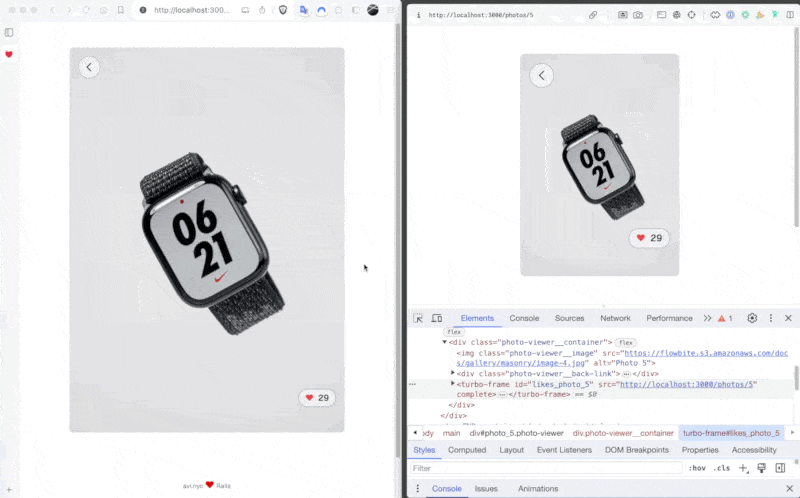Viewport: 800px width, 498px height.
Task: Open the Properties pane
Action: click(x=700, y=450)
